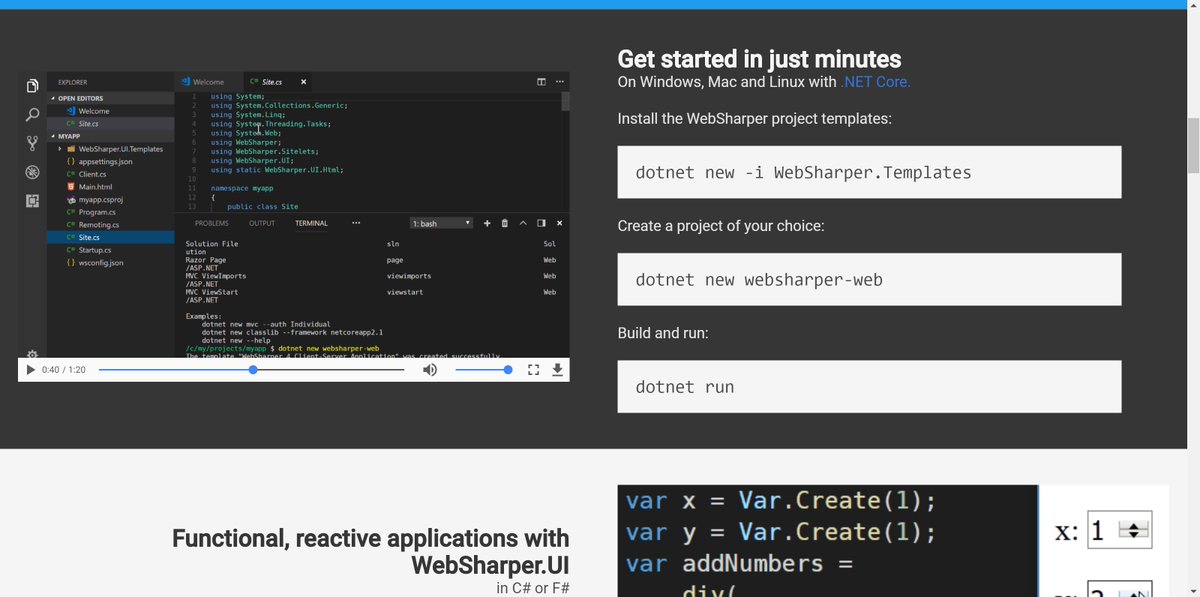The image size is (1200, 597).
Task: Switch to the PROBLEMS panel tab
Action: click(x=211, y=223)
